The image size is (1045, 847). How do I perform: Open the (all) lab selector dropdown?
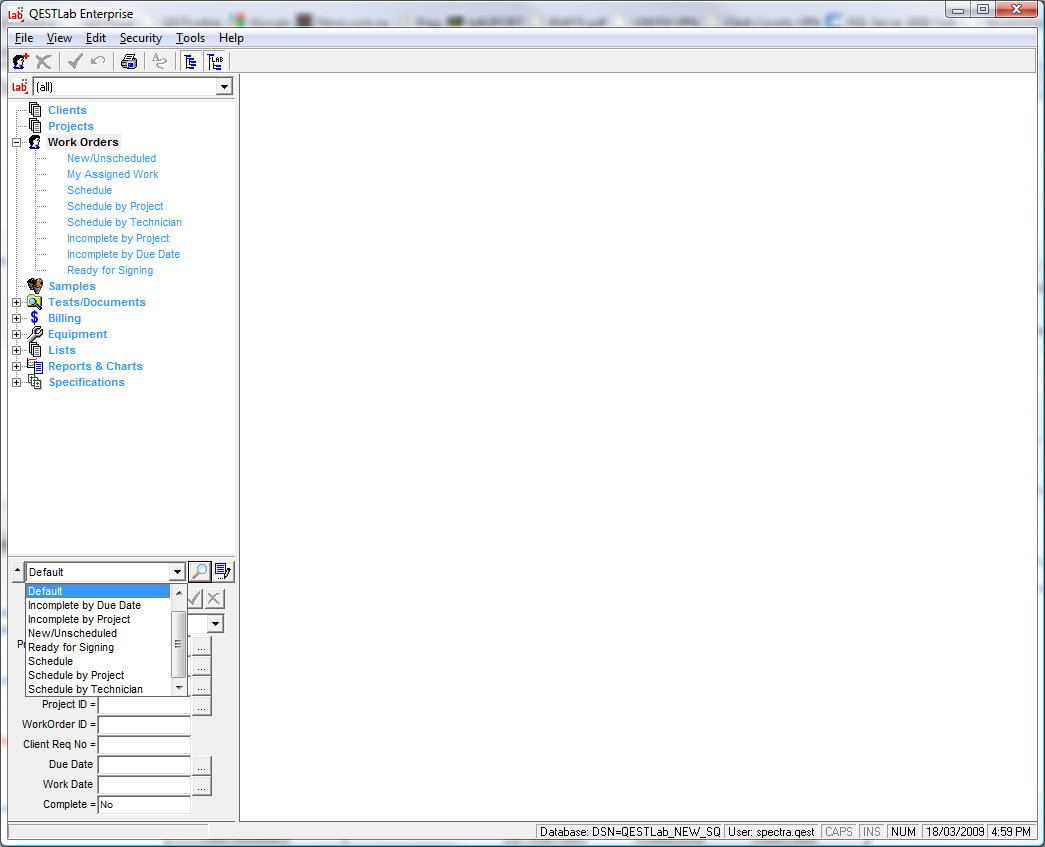[224, 87]
